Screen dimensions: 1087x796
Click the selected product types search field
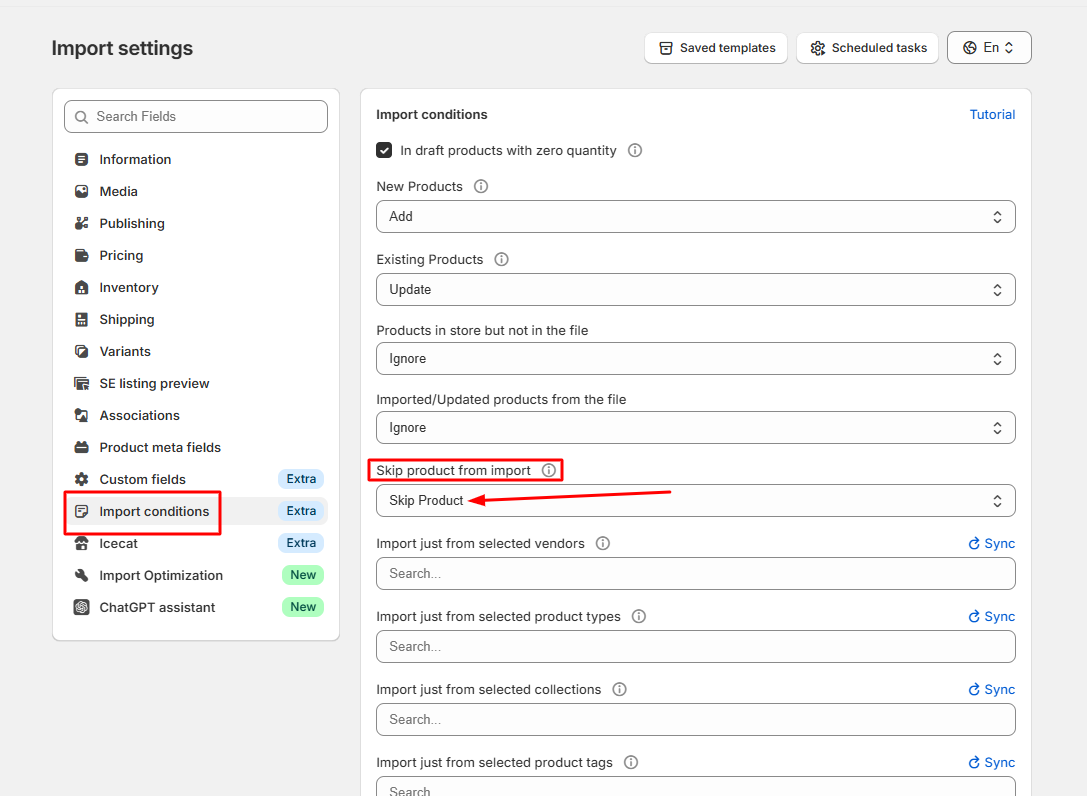pos(695,647)
